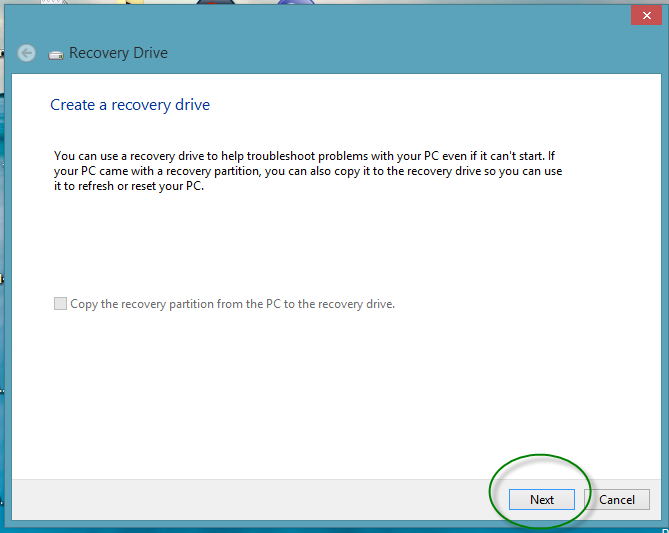The width and height of the screenshot is (669, 533).
Task: Click the Next button
Action: [541, 499]
